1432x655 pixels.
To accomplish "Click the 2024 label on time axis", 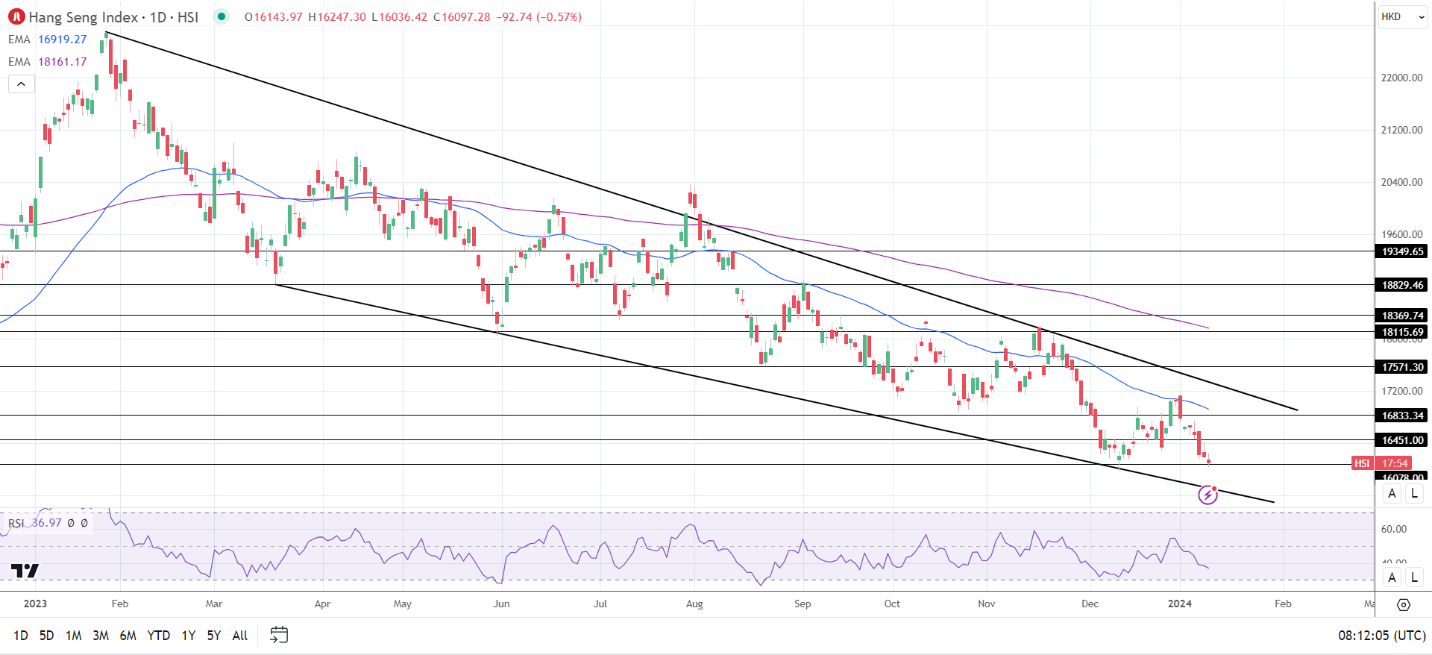I will [1180, 604].
